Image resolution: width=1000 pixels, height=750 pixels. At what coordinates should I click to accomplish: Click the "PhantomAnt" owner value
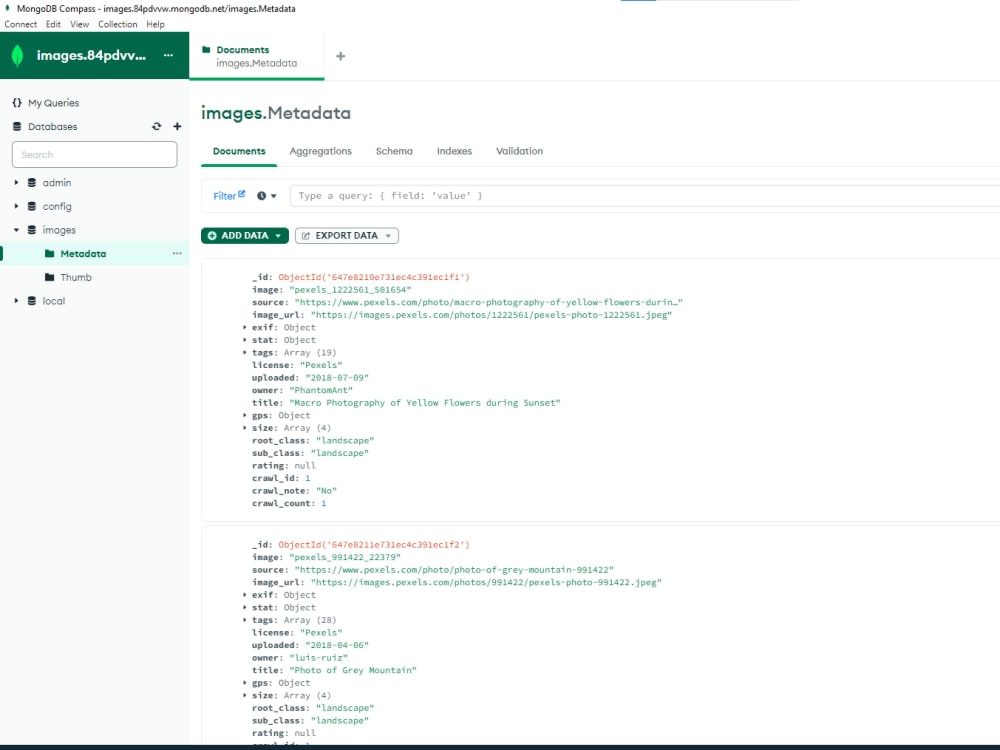click(321, 390)
